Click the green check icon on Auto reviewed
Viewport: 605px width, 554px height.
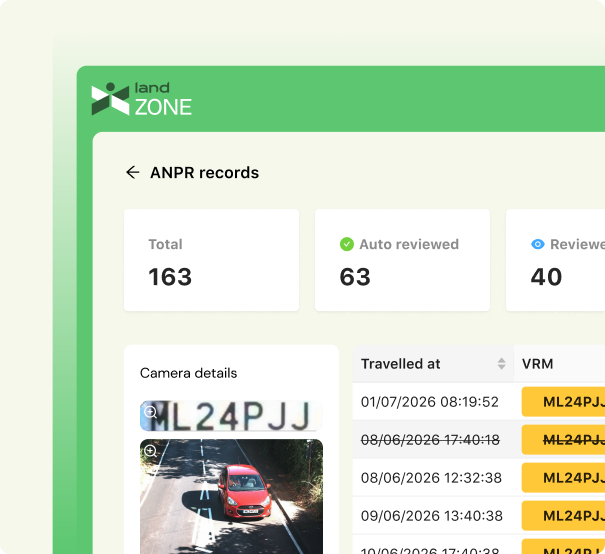346,244
